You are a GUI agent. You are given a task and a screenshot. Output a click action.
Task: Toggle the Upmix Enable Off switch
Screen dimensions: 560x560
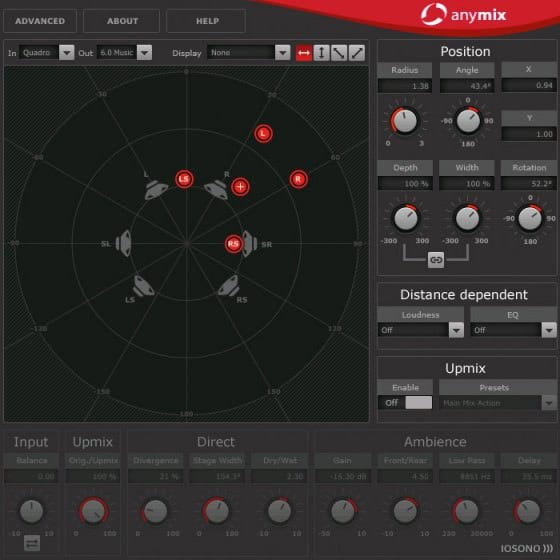(x=405, y=403)
